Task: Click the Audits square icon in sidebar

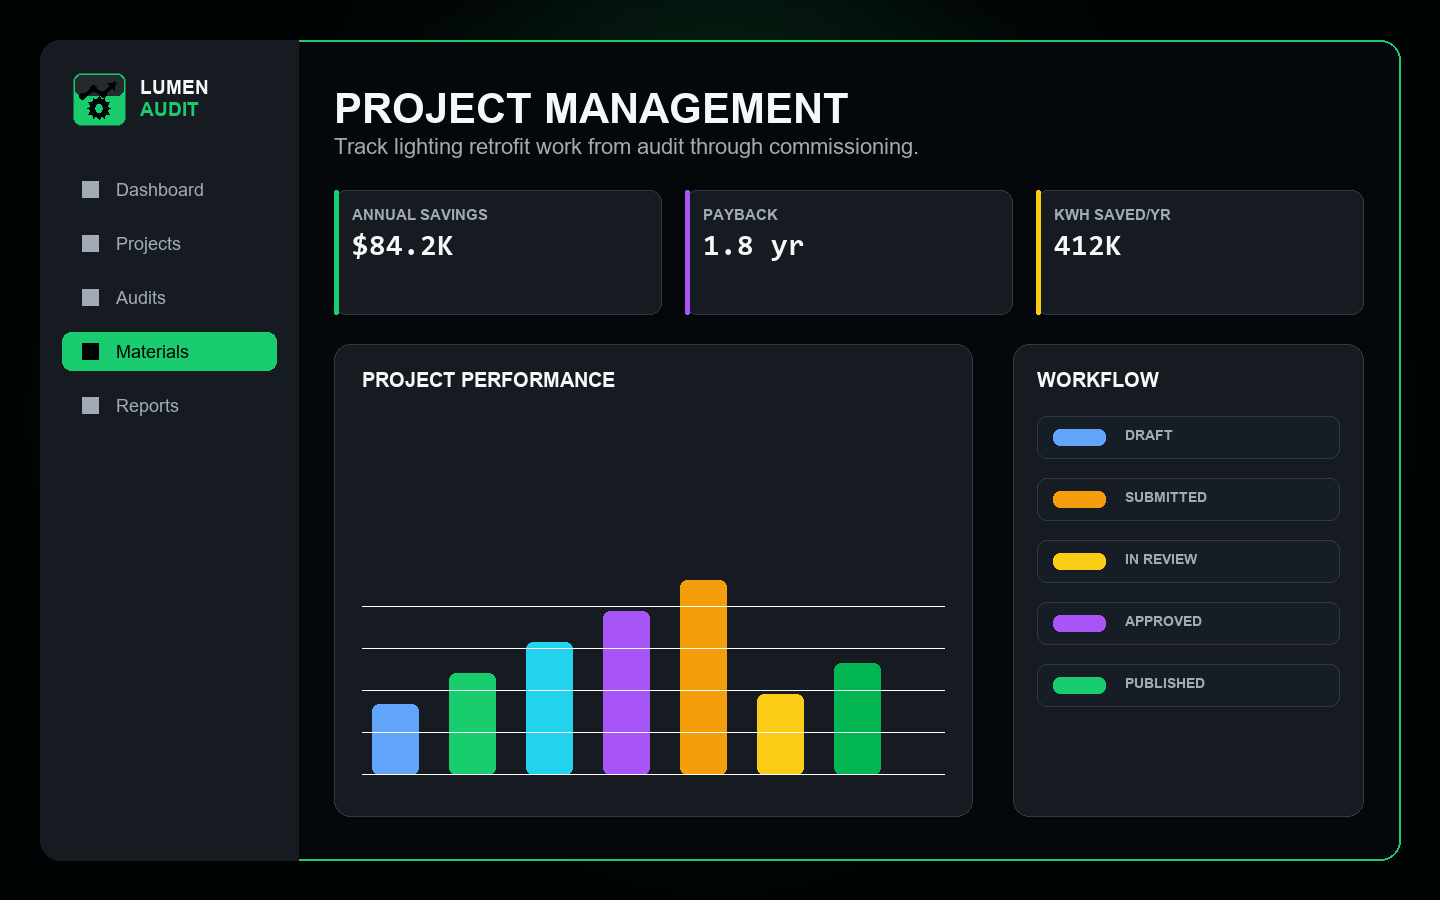Action: (x=90, y=298)
